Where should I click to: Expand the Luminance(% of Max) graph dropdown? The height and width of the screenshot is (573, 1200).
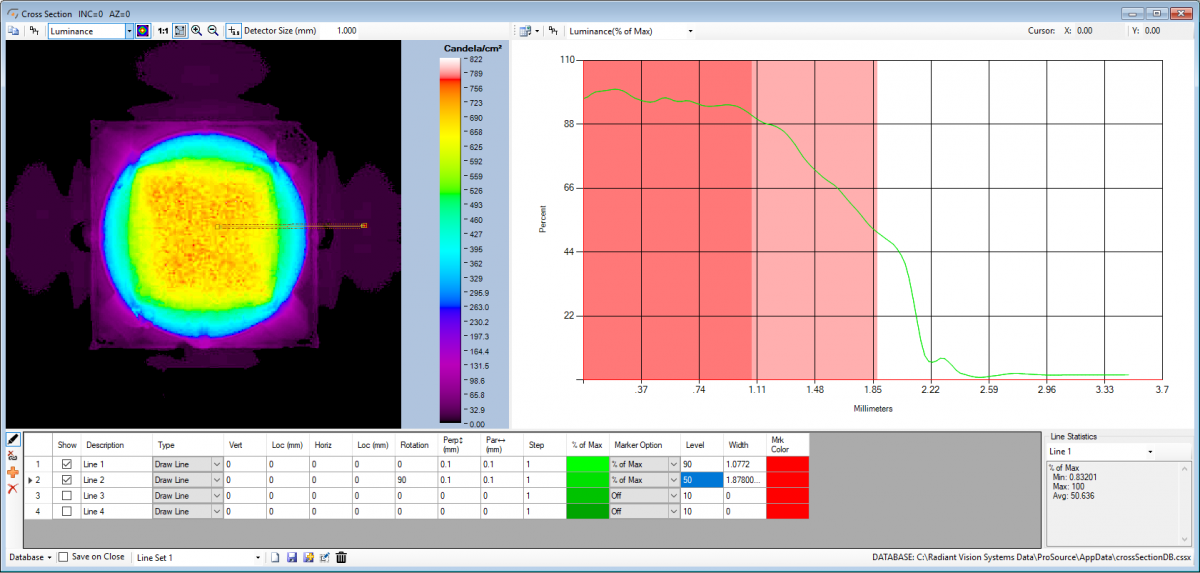tap(690, 31)
